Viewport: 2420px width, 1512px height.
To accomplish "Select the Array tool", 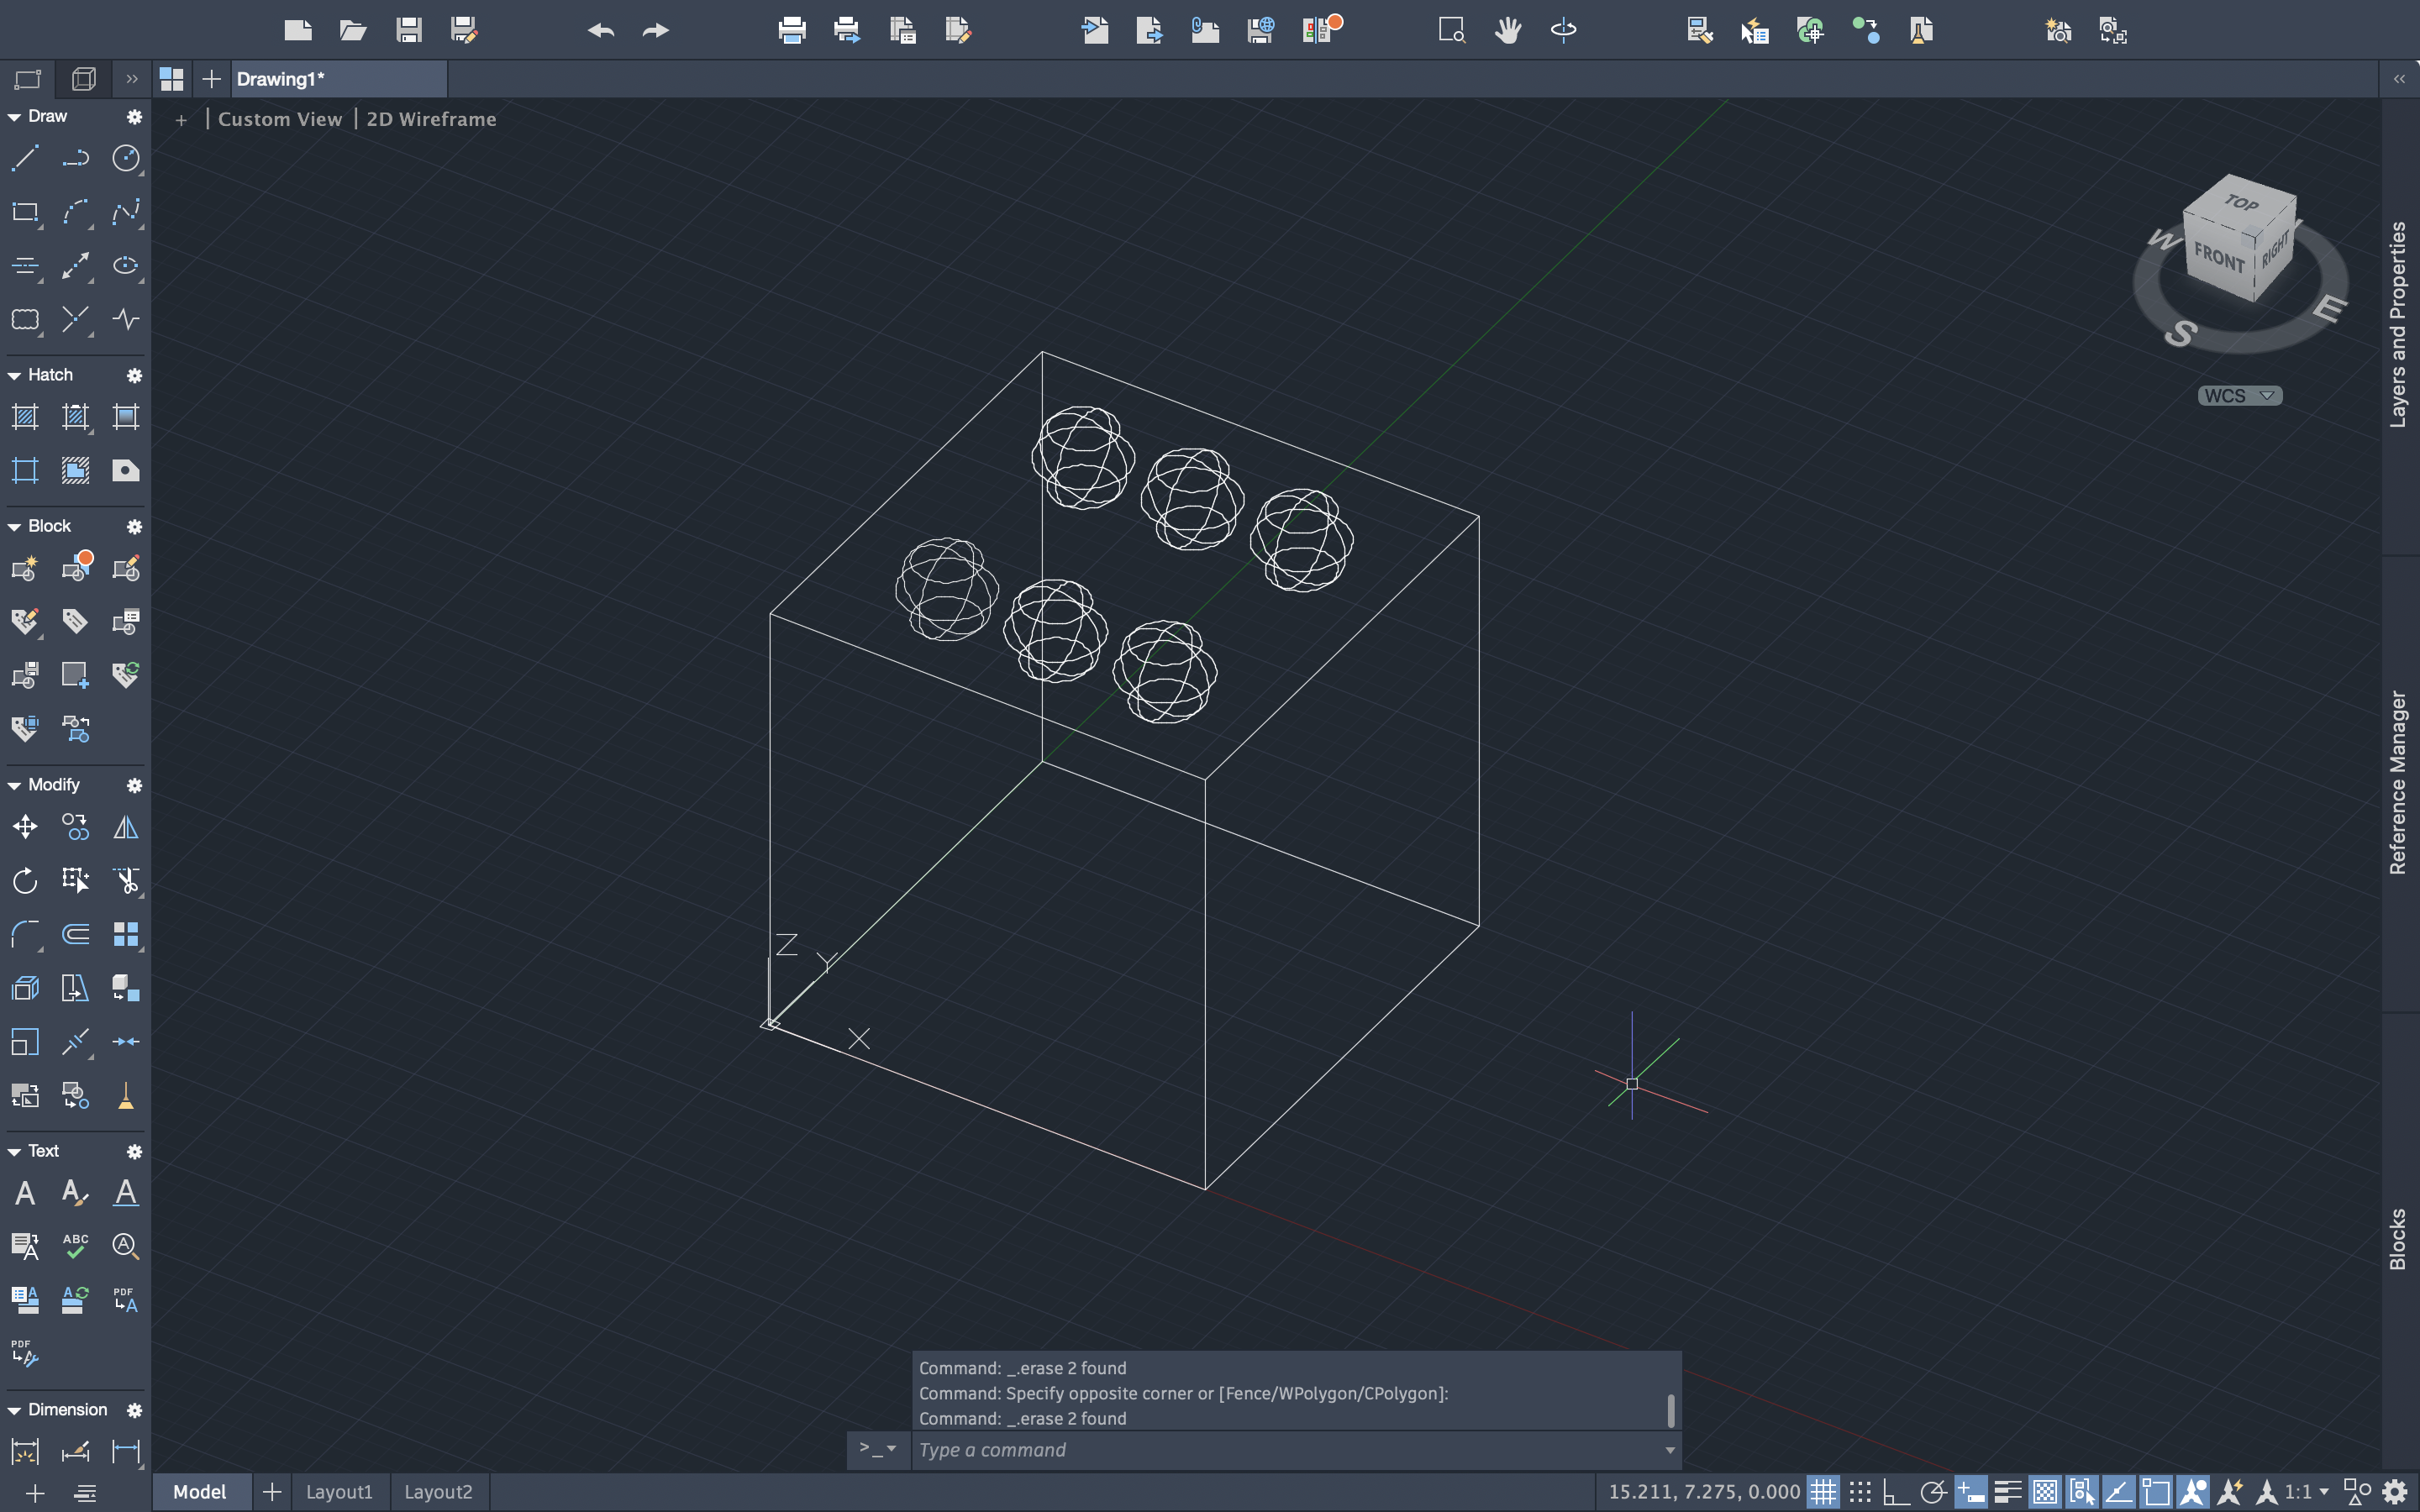I will tap(126, 934).
